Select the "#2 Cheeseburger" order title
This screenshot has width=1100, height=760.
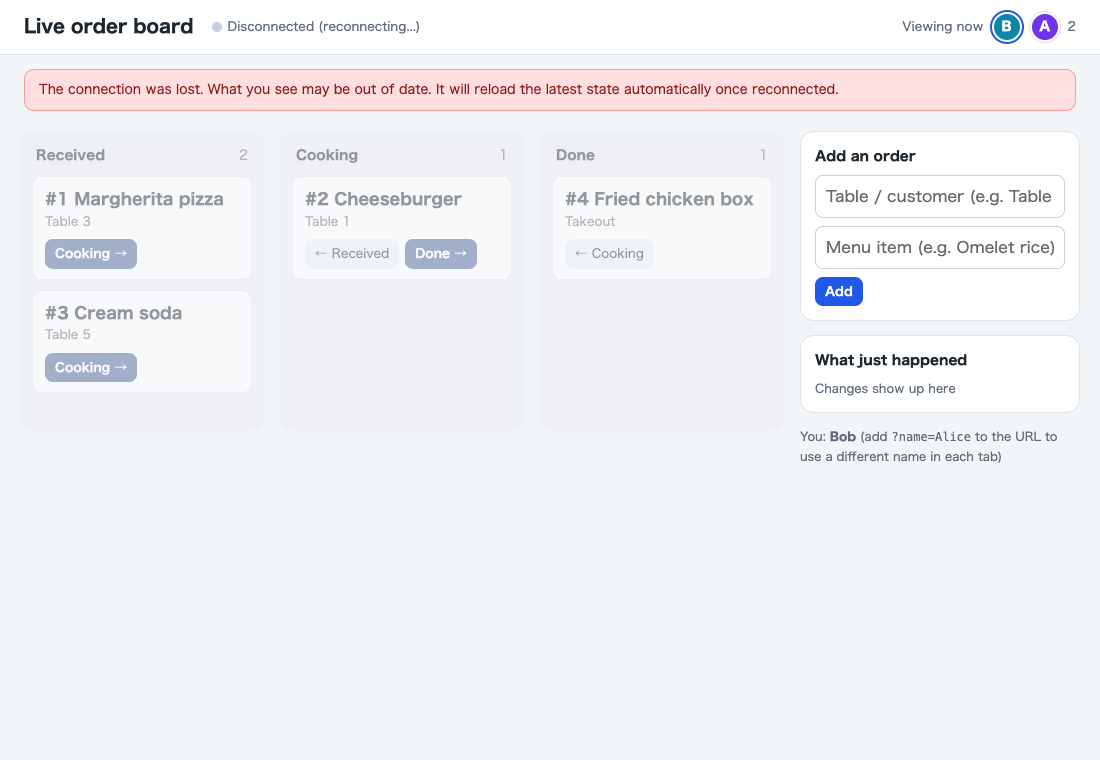point(383,199)
